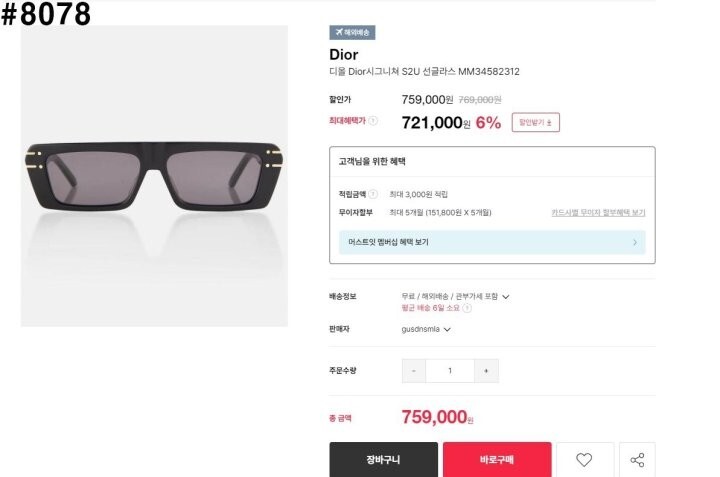Click the Dior brand name
The height and width of the screenshot is (477, 720).
click(343, 55)
